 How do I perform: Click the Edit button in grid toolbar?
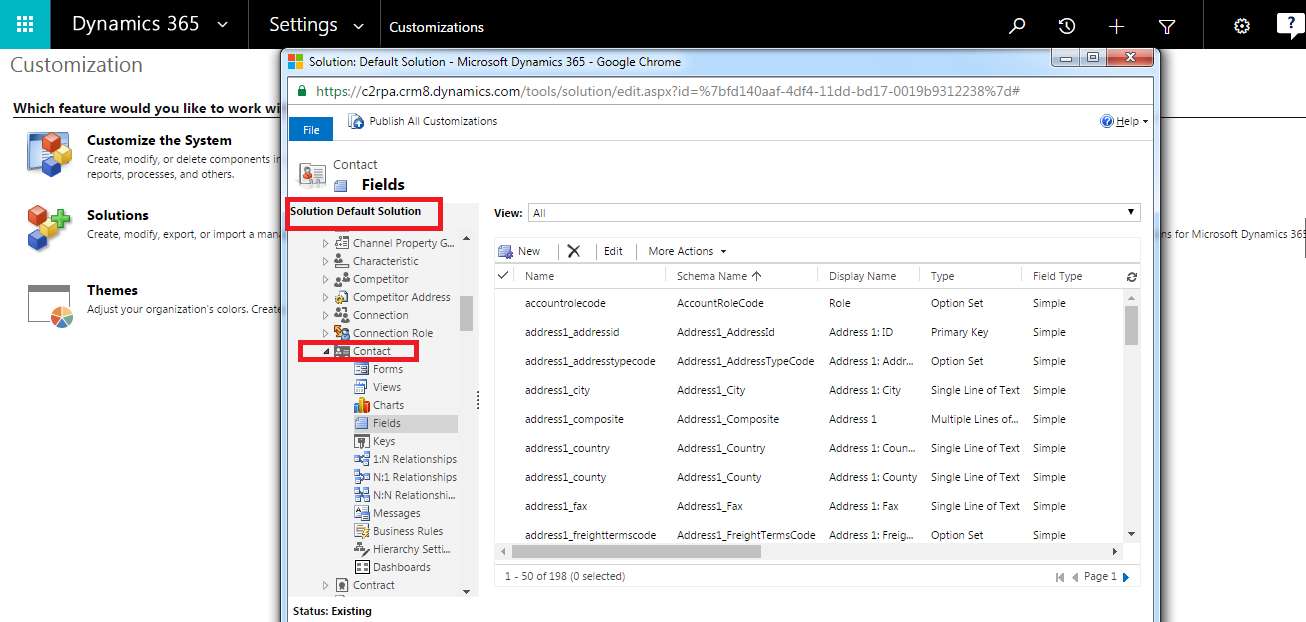click(x=613, y=251)
